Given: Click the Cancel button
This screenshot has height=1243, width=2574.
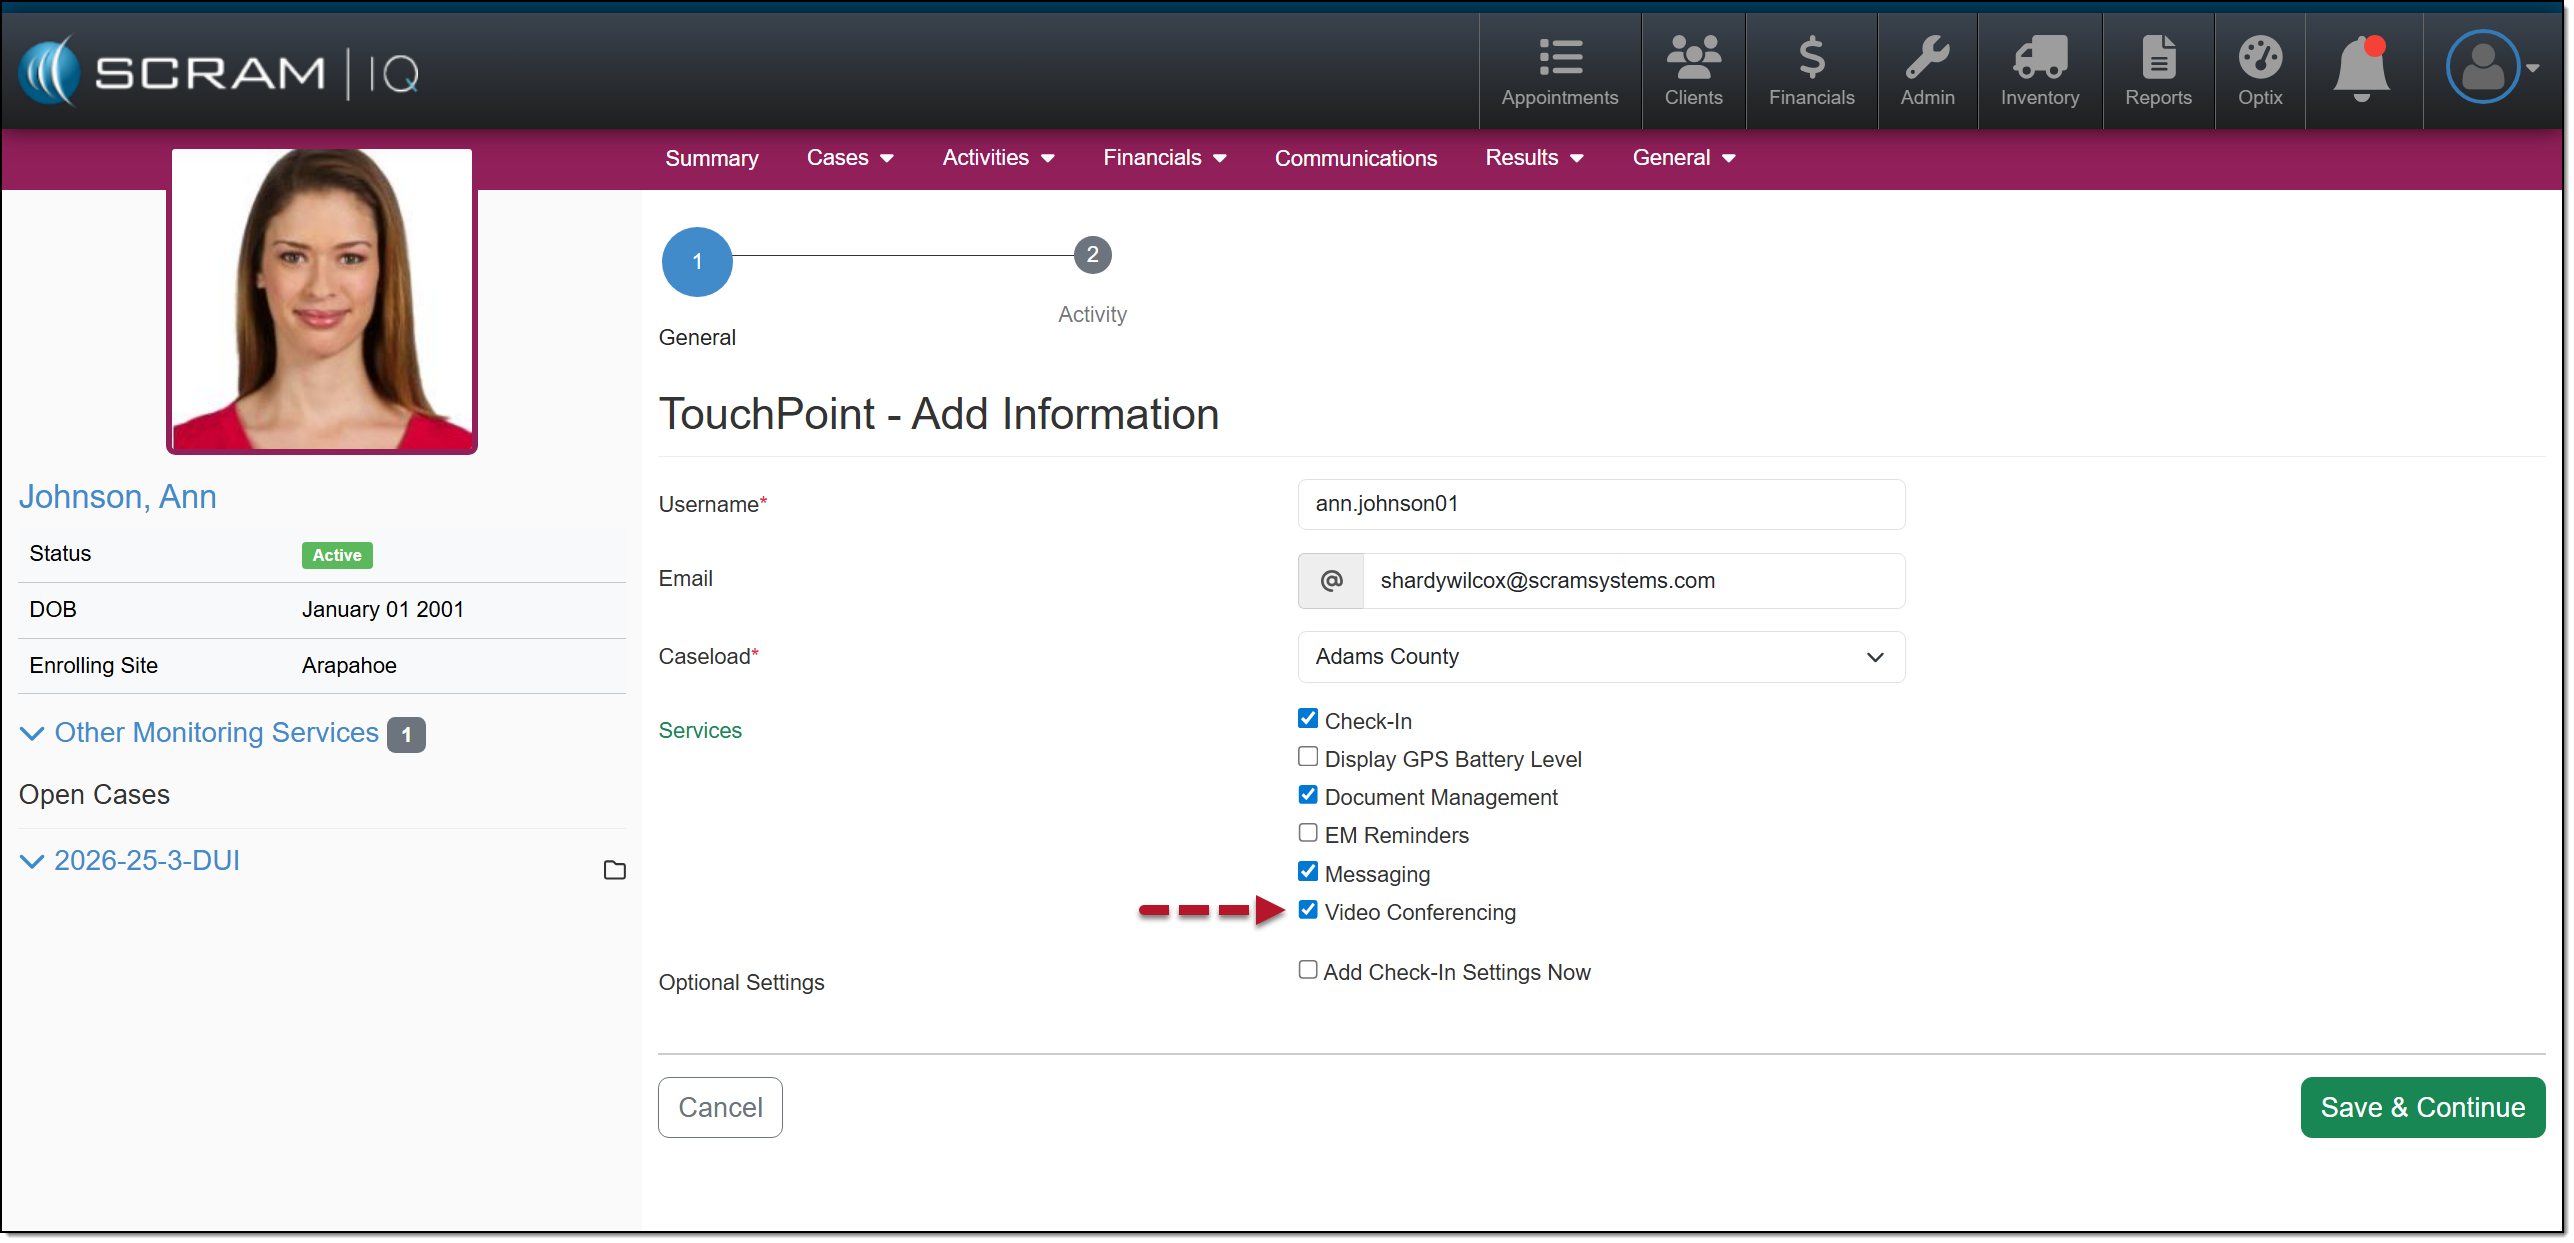Looking at the screenshot, I should tap(719, 1107).
